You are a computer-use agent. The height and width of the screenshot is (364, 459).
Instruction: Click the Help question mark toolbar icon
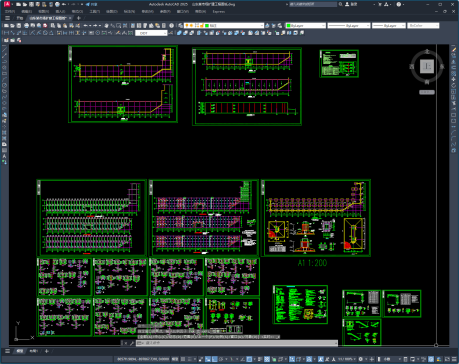pos(171,25)
